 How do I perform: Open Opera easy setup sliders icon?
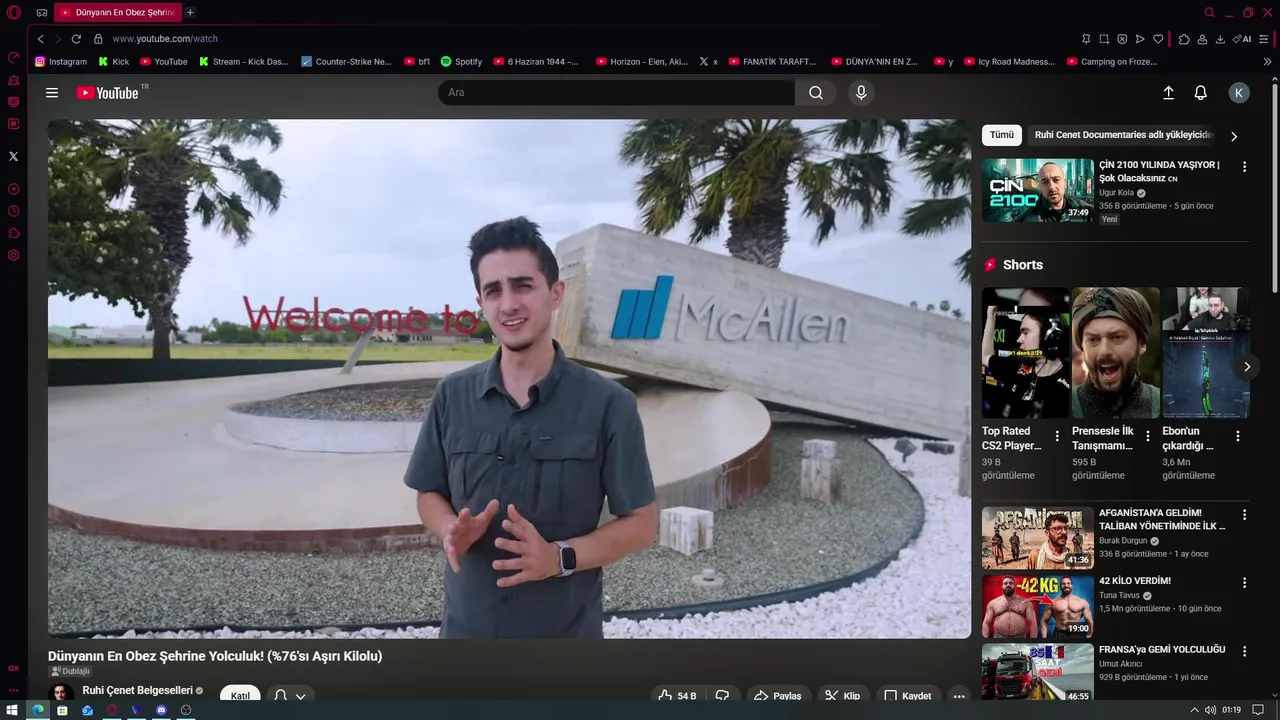pos(1264,39)
